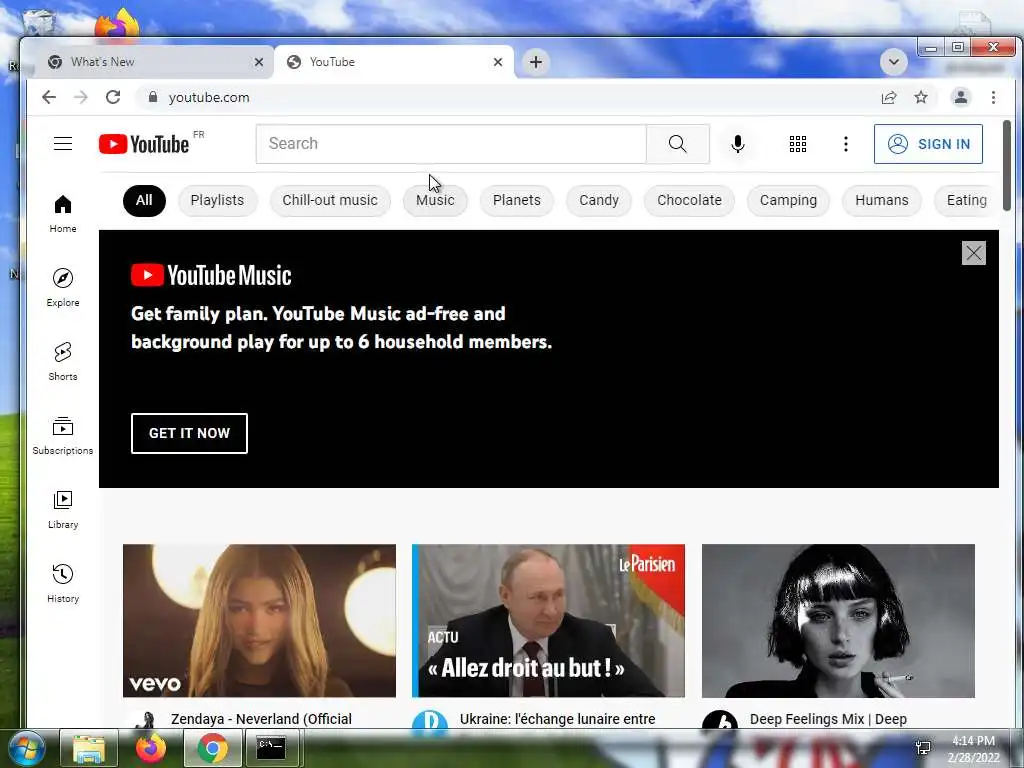Image resolution: width=1024 pixels, height=768 pixels.
Task: Open the YouTube hamburger guide menu
Action: point(63,144)
